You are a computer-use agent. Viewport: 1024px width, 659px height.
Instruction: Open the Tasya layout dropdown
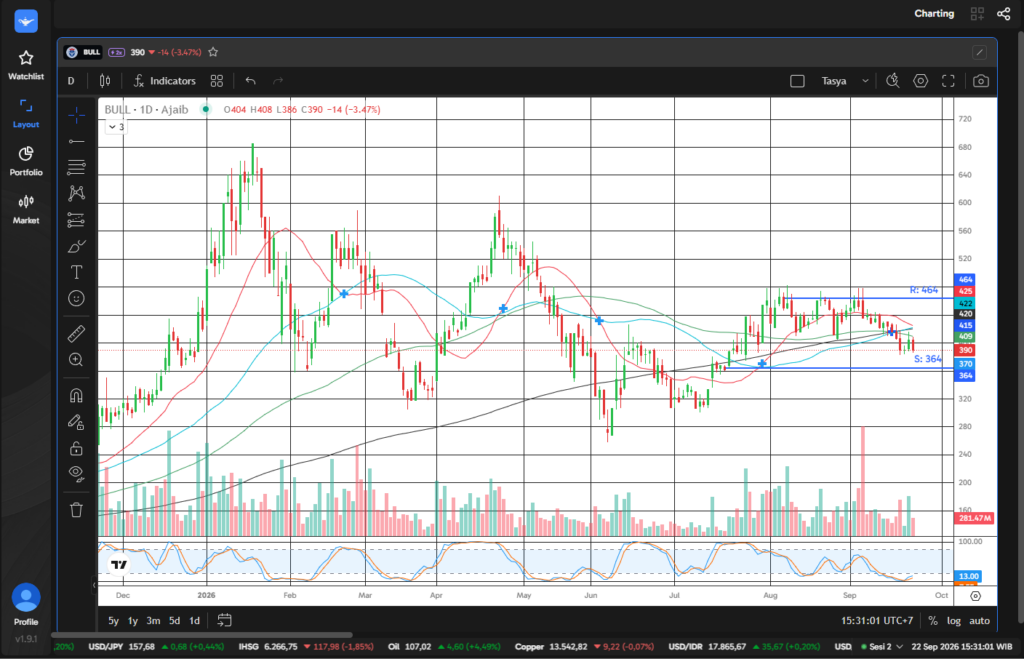[x=845, y=81]
